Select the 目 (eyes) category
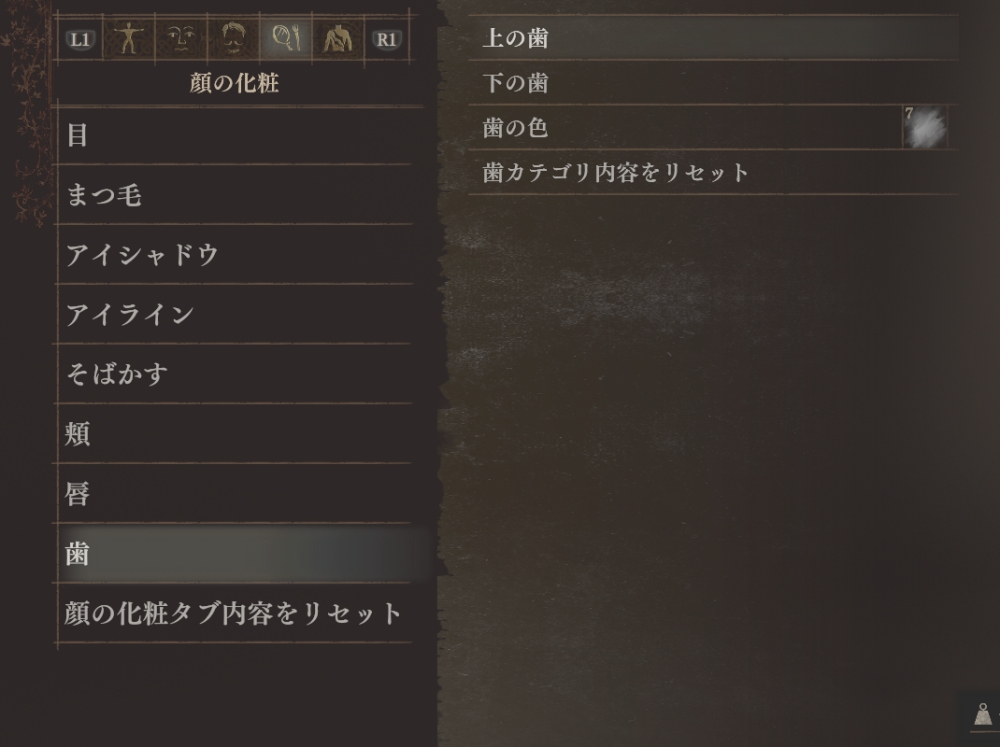1000x747 pixels. tap(233, 135)
